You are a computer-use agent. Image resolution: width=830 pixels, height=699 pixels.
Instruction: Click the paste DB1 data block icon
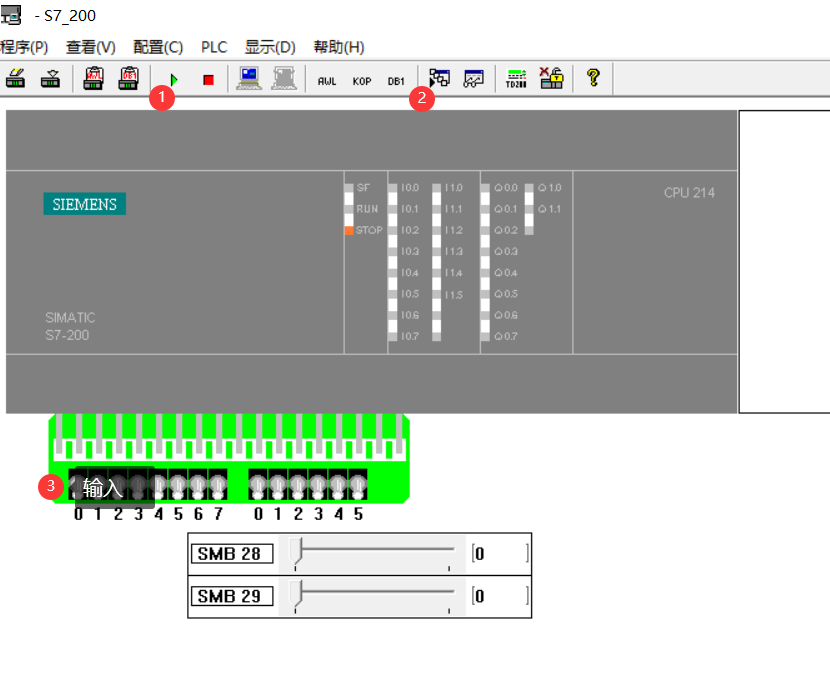coord(129,79)
